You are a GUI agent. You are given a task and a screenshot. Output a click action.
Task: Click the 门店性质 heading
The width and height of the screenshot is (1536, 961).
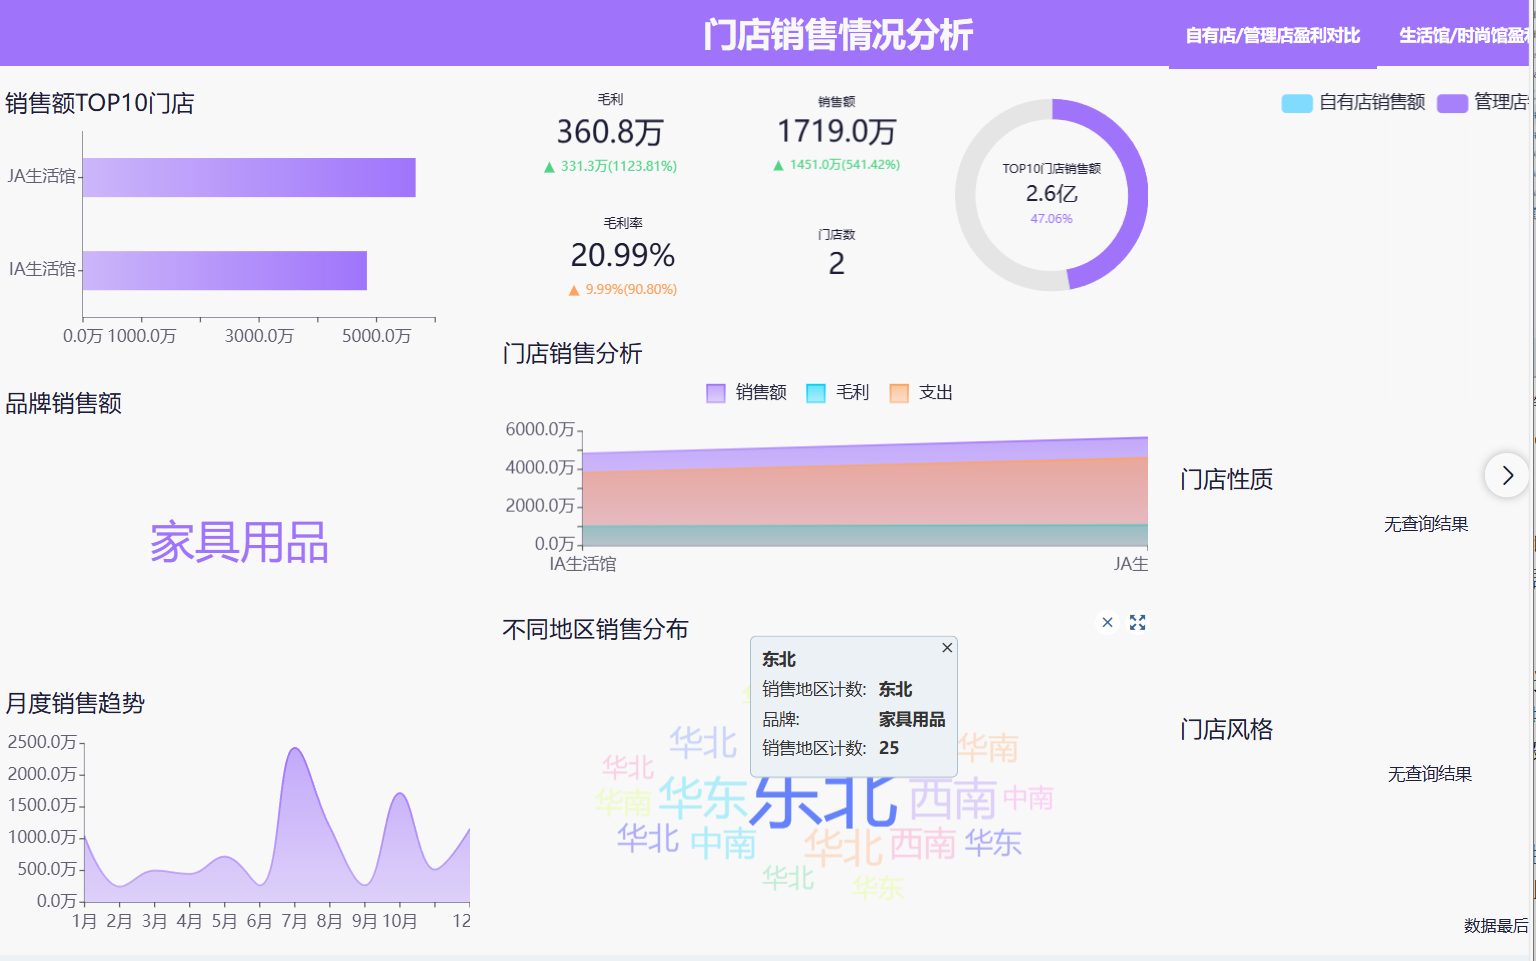1227,479
